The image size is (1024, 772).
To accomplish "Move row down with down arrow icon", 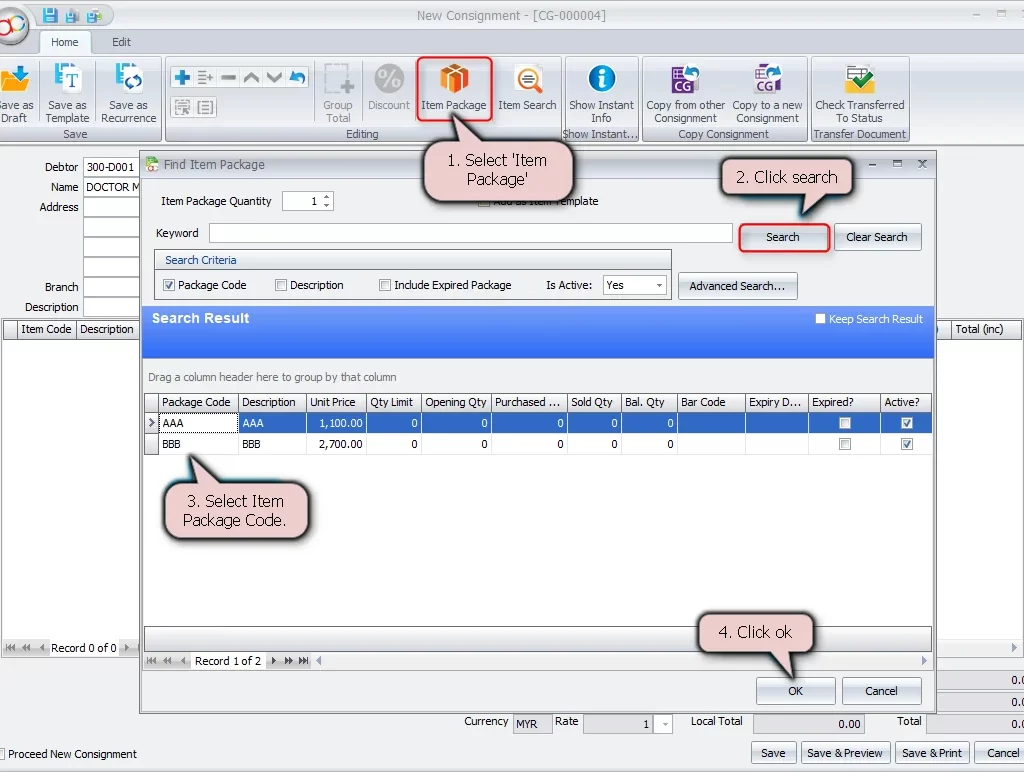I will point(274,78).
